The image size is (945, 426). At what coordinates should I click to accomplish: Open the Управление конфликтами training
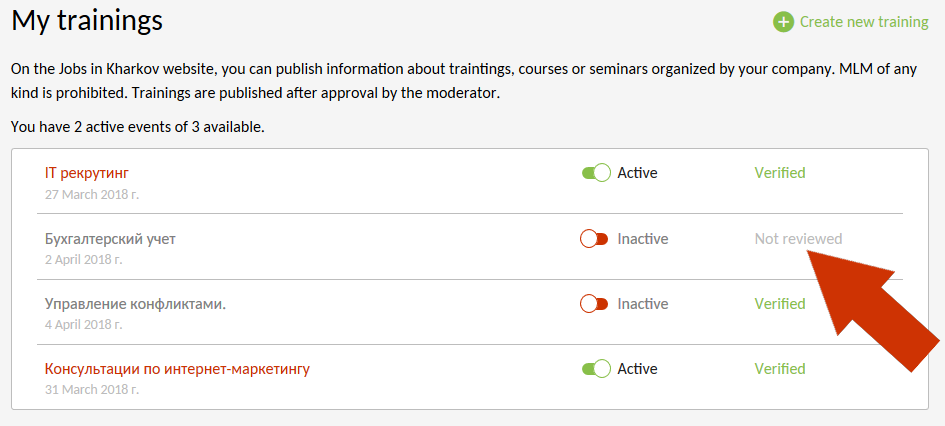(x=135, y=304)
